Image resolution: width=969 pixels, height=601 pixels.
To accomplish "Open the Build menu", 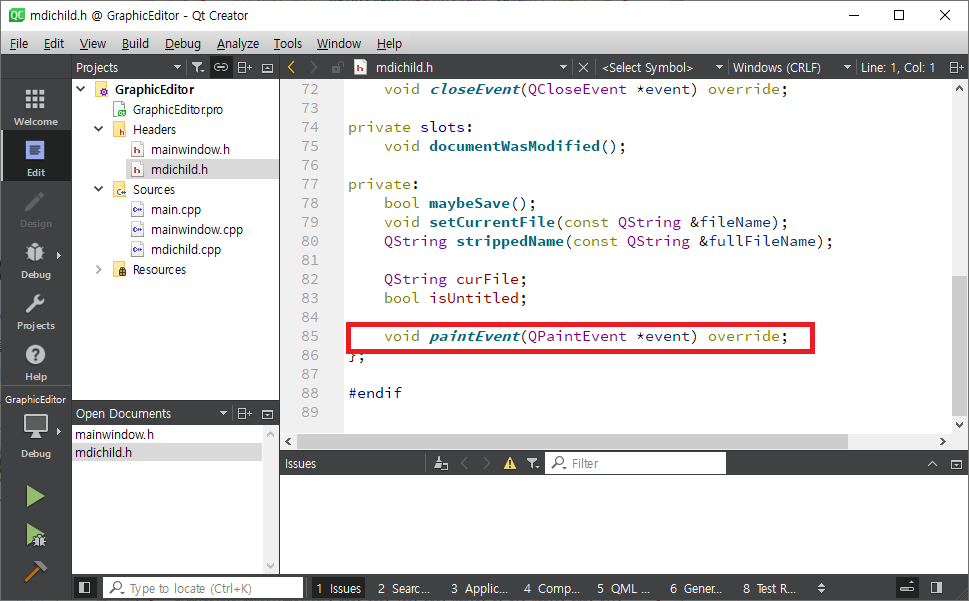I will 135,43.
